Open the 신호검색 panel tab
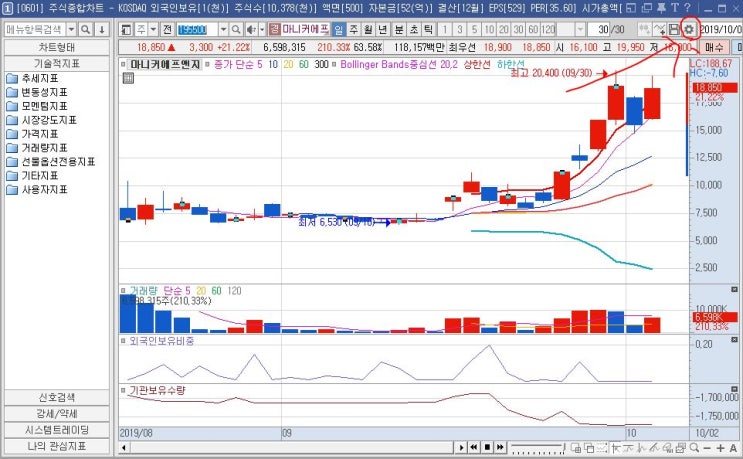 56,397
